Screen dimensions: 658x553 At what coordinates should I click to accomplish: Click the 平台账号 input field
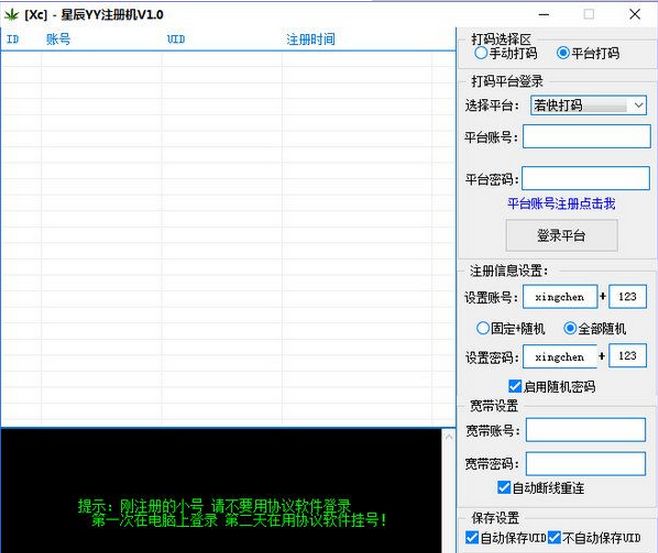587,136
